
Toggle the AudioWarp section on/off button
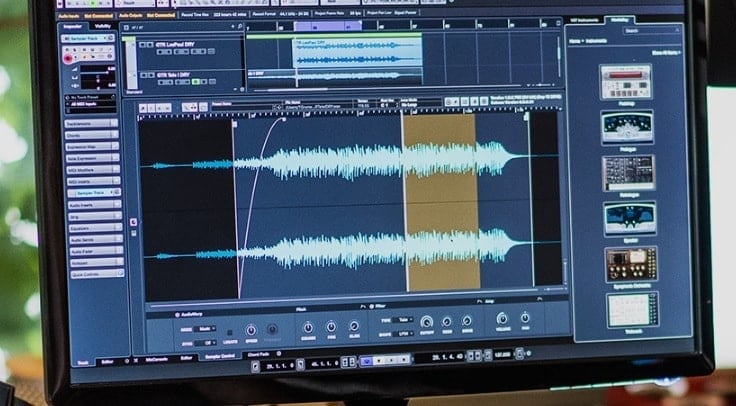[177, 314]
